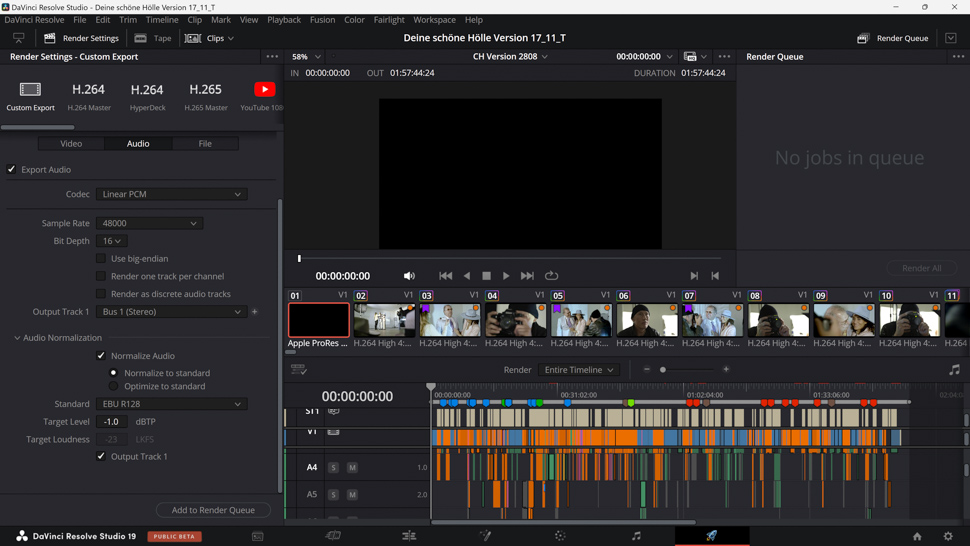Screen dimensions: 970x546
Task: Switch to the Cut page icon
Action: pyautogui.click(x=333, y=536)
